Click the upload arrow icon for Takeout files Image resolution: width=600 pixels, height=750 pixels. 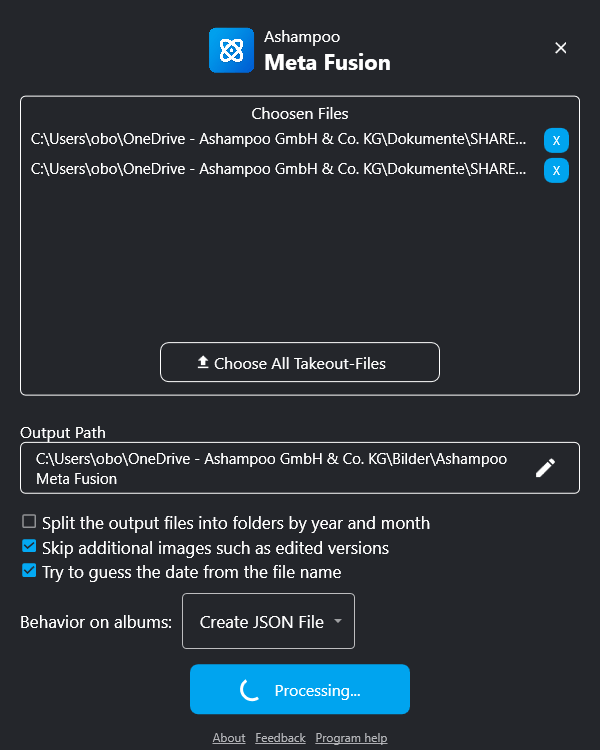[203, 362]
